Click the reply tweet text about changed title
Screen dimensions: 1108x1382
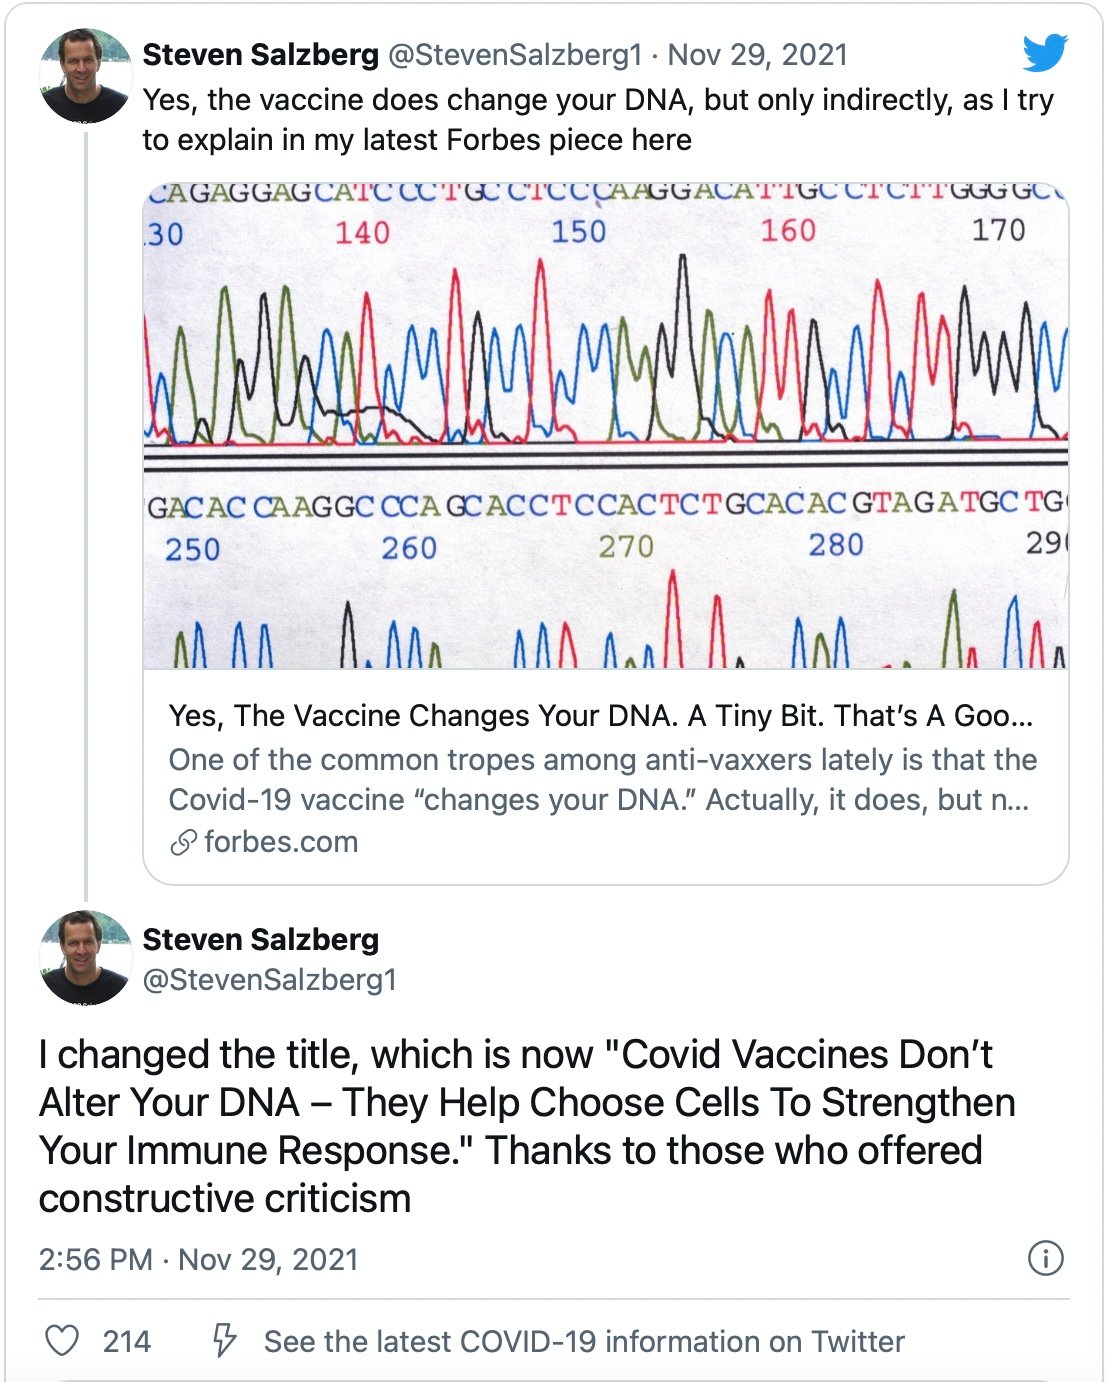tap(527, 1126)
